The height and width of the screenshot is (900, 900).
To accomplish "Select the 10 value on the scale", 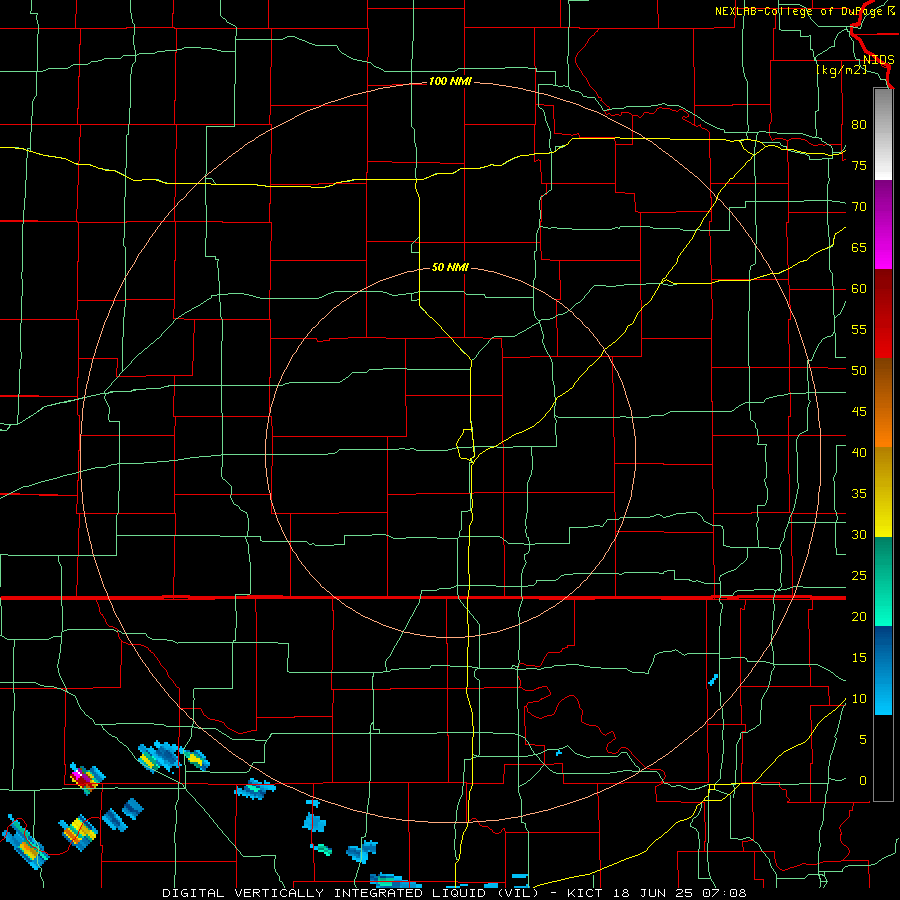I will (859, 699).
